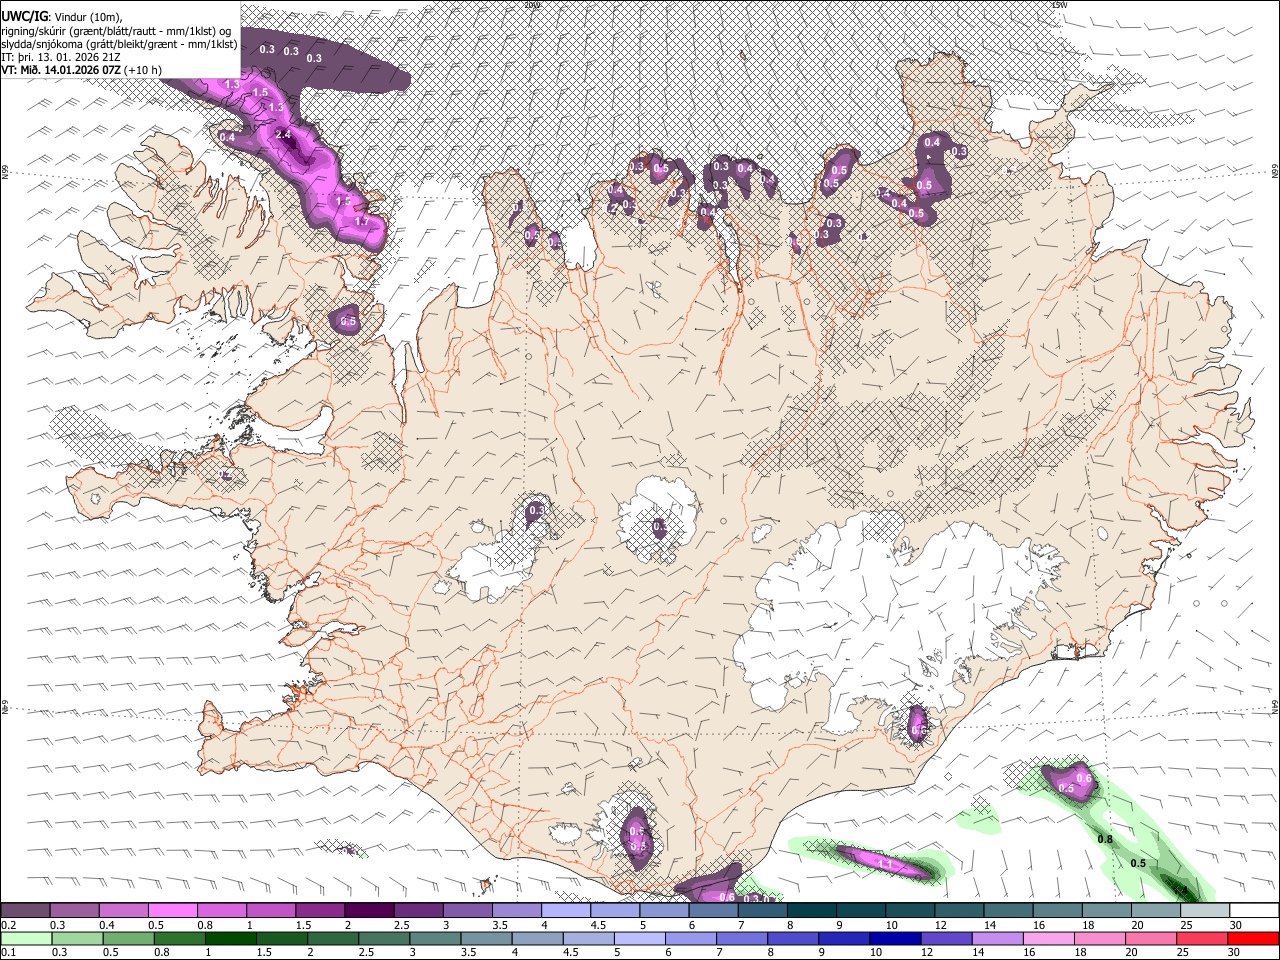Select the dark teal 8 swatch in upper scale
The height and width of the screenshot is (960, 1280).
click(x=811, y=910)
